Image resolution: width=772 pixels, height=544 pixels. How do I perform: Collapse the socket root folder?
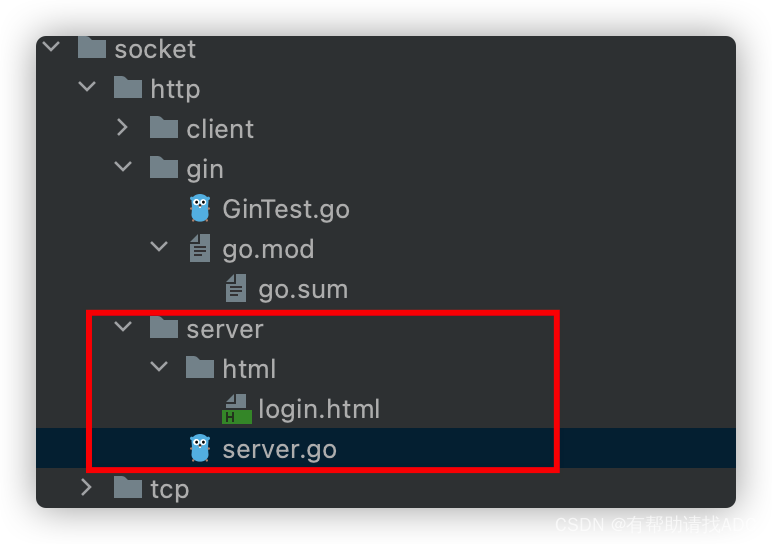click(x=51, y=47)
